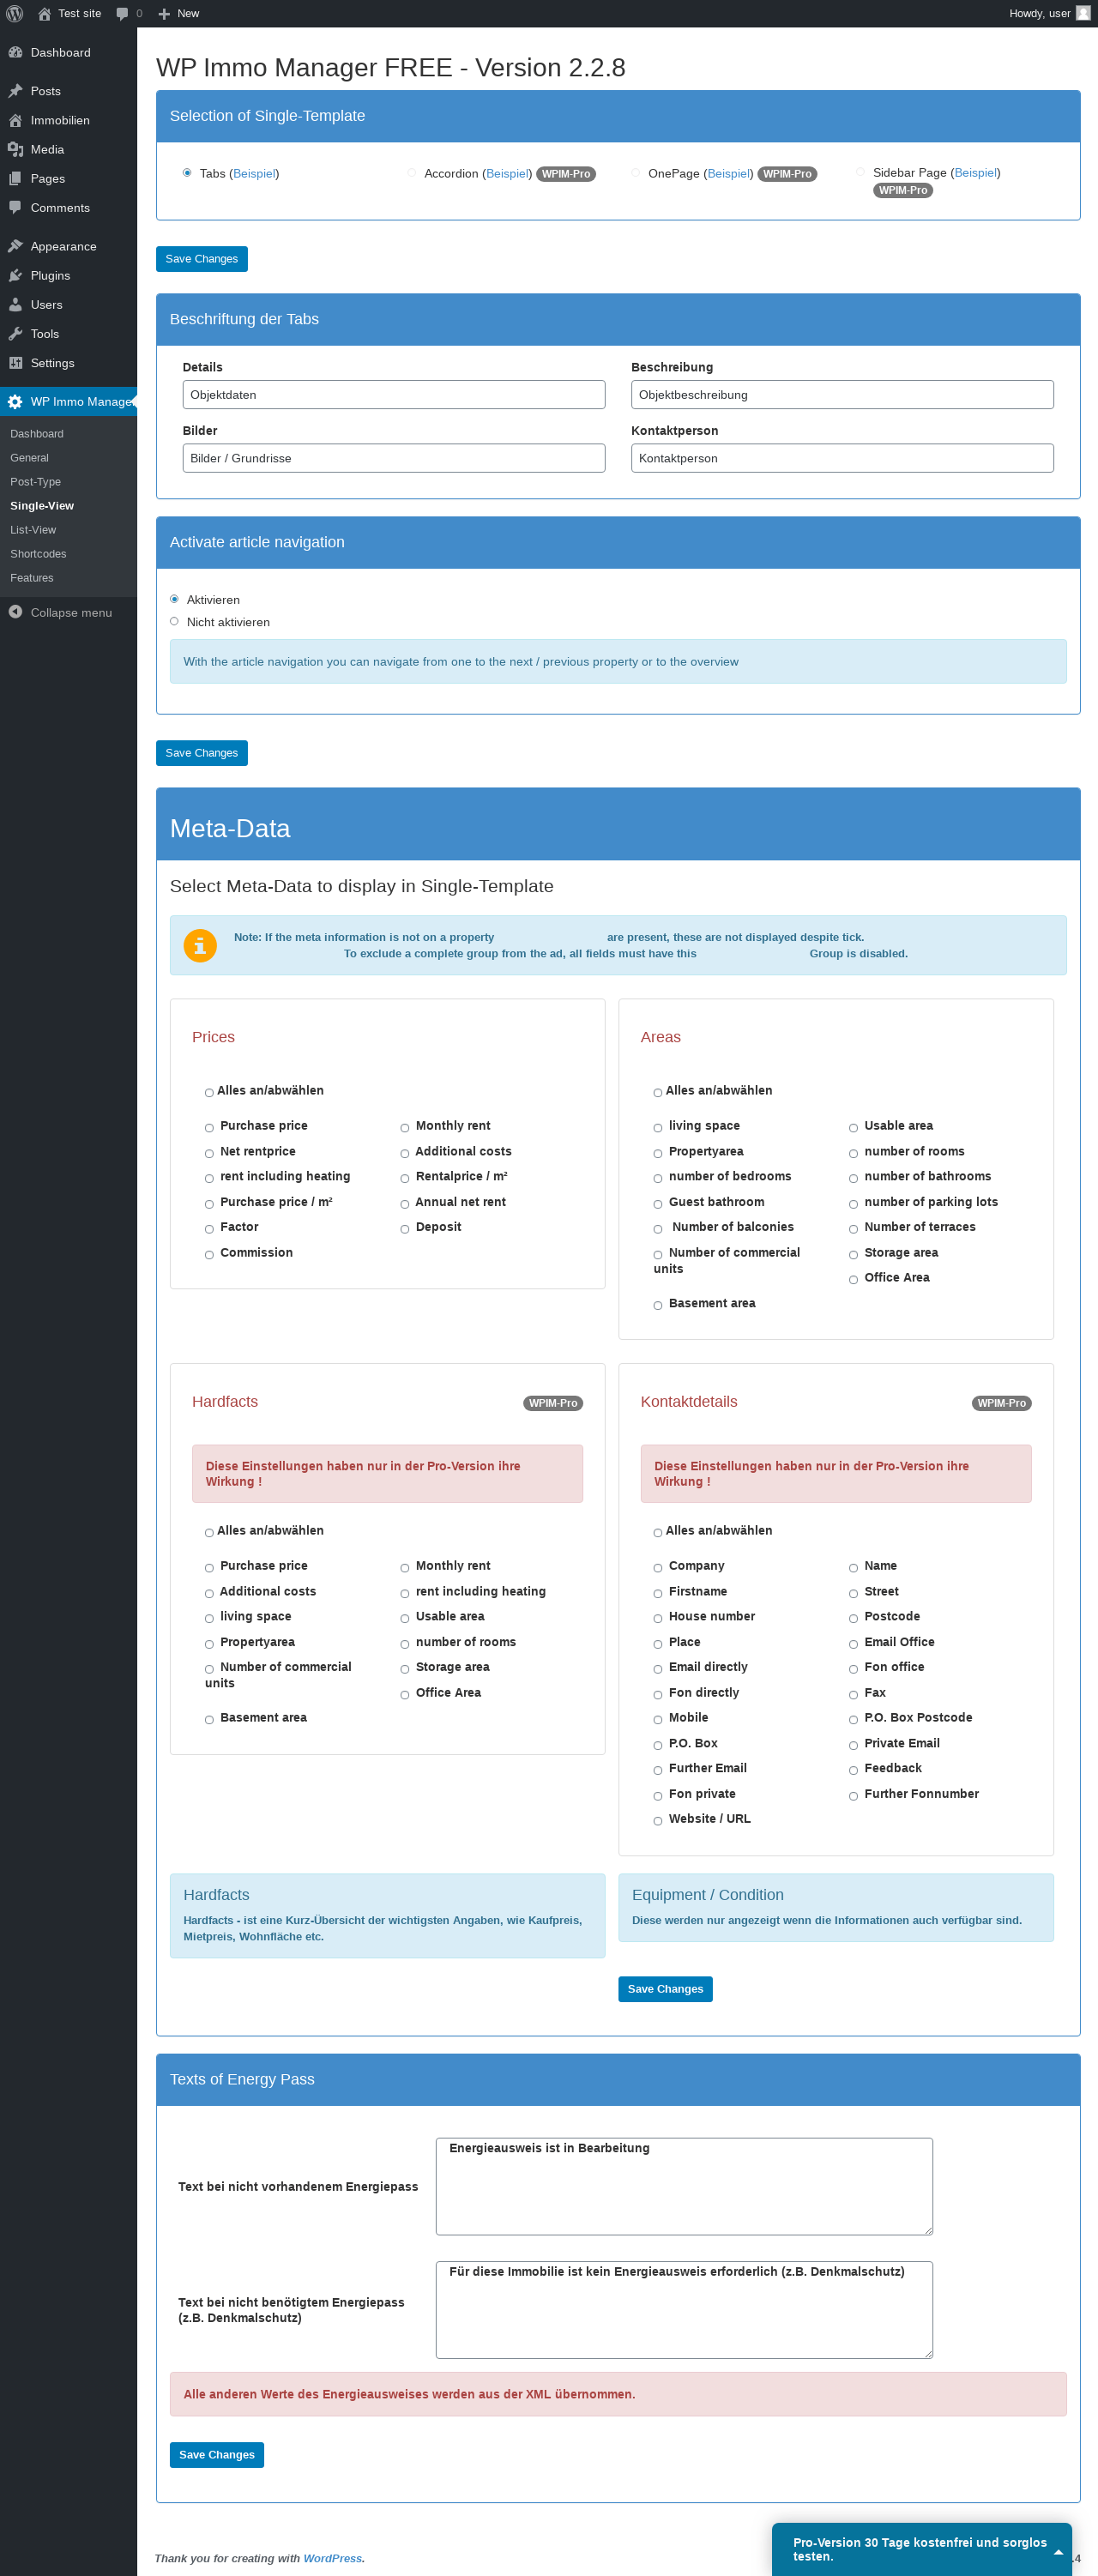Click the comments bubble icon in admin bar
The height and width of the screenshot is (2576, 1098).
(122, 13)
